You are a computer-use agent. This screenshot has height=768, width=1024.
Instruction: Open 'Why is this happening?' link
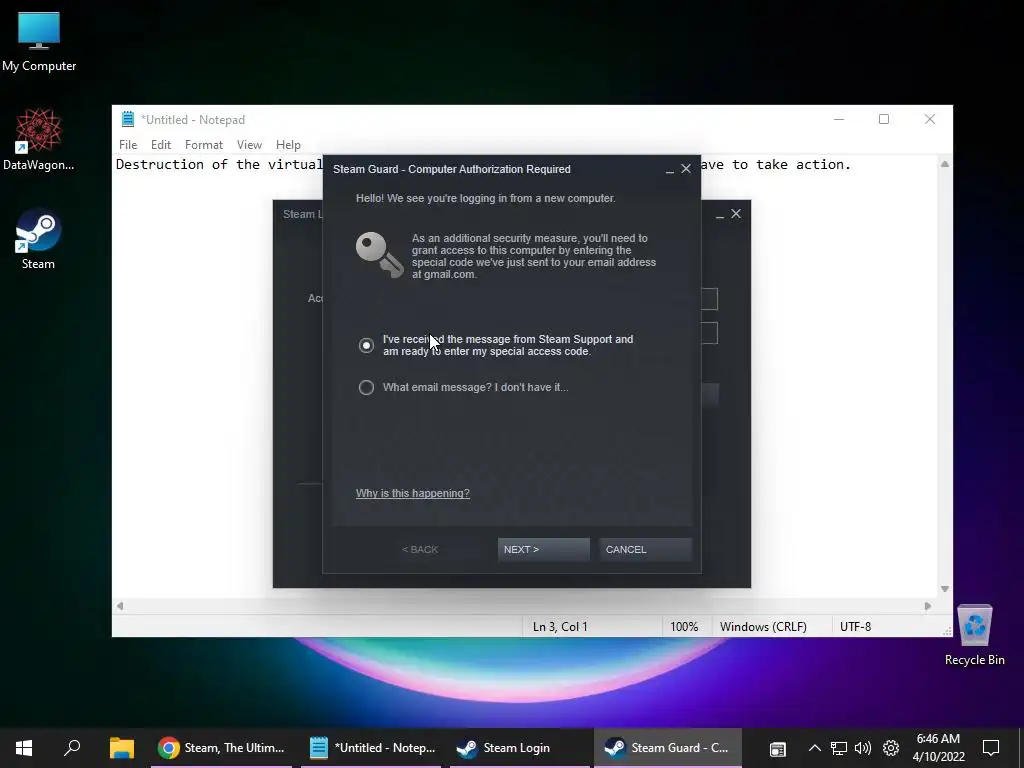coord(413,493)
